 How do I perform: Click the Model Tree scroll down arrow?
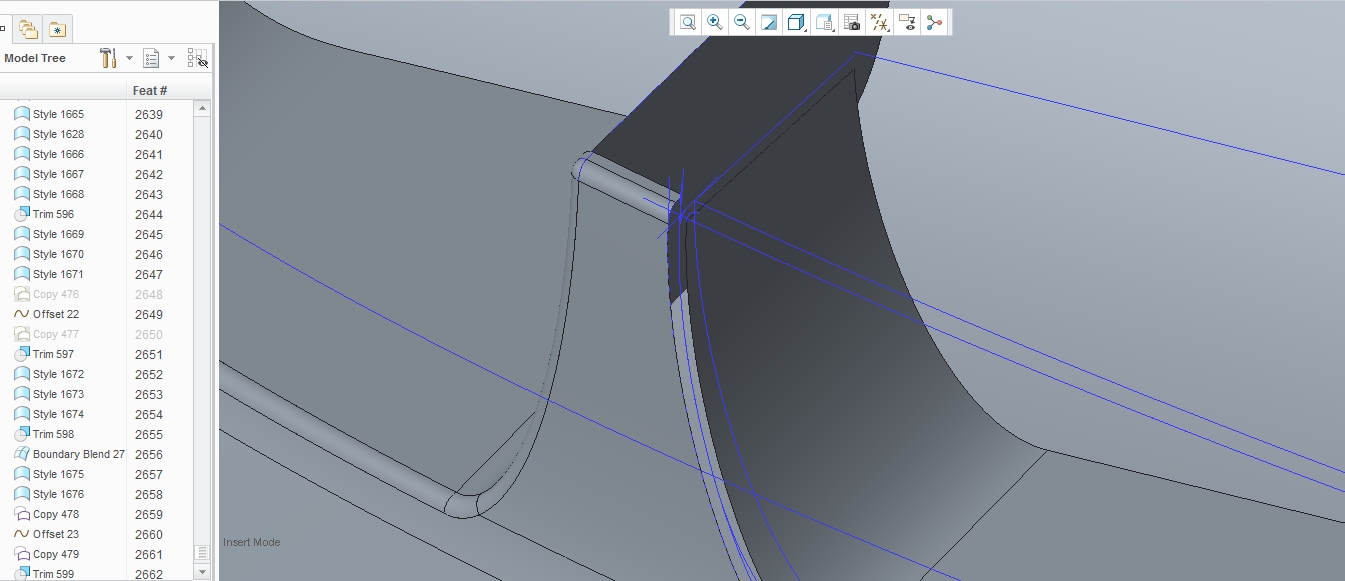(202, 572)
